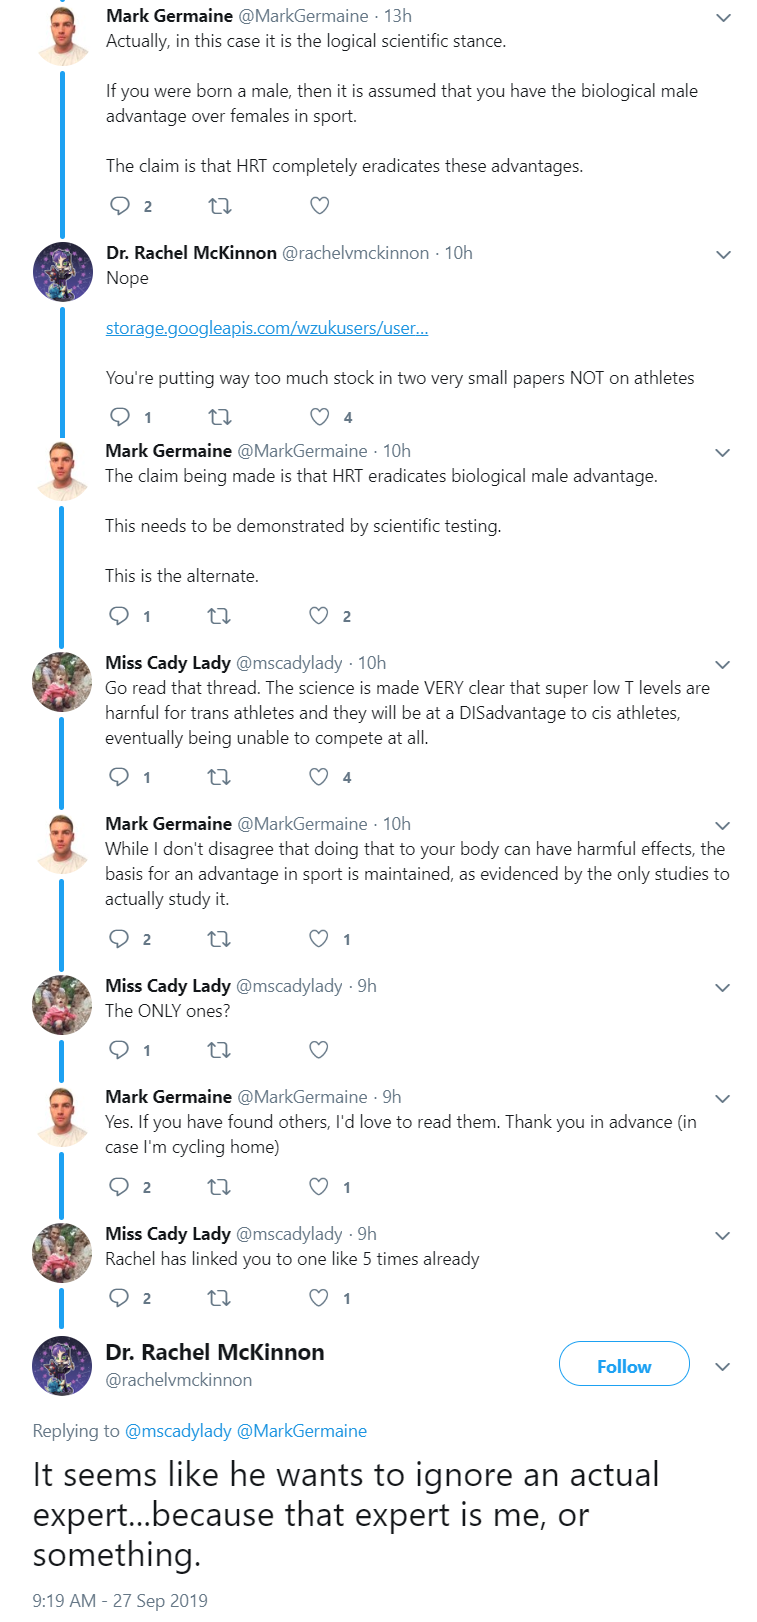
Task: Open dropdown menu on Mark Germaine's 13h tweet
Action: pyautogui.click(x=723, y=18)
